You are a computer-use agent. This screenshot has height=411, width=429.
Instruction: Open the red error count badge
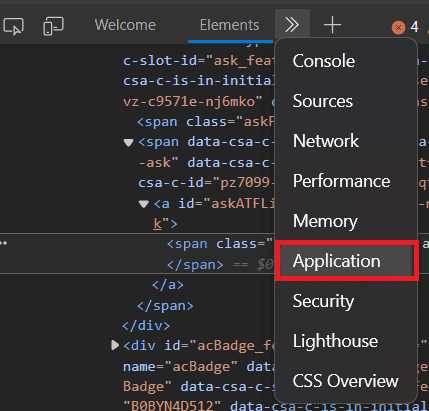(x=405, y=27)
